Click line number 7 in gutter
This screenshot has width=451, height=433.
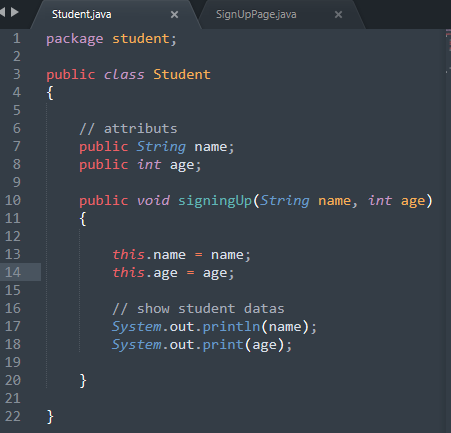[17, 146]
